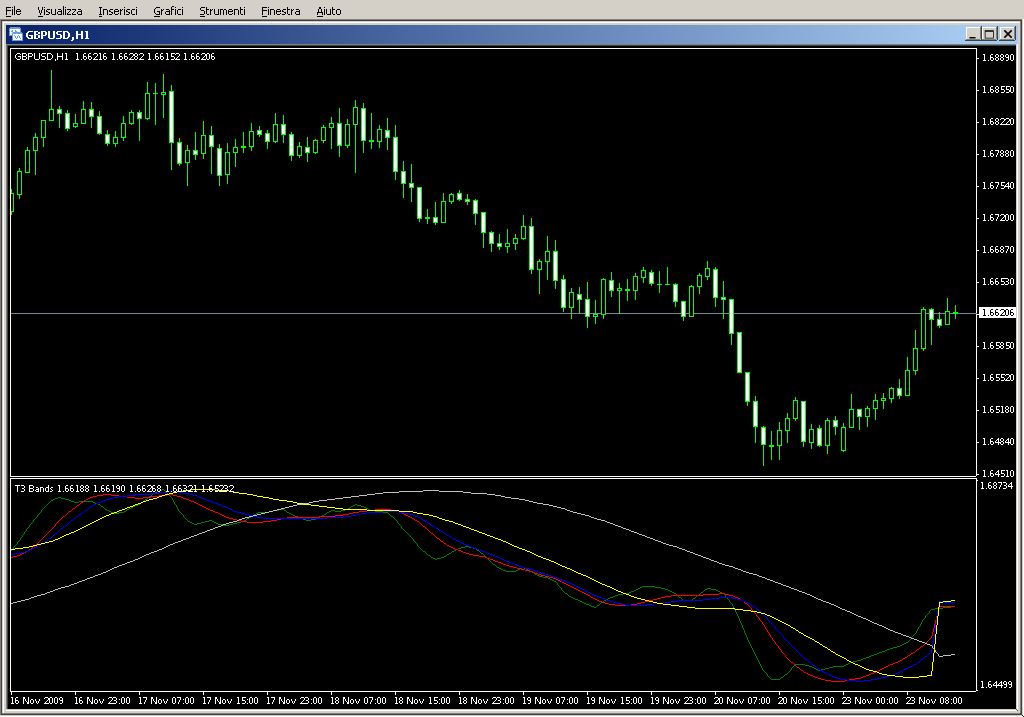
Task: Select the latest candlestick on the chart
Action: point(955,313)
